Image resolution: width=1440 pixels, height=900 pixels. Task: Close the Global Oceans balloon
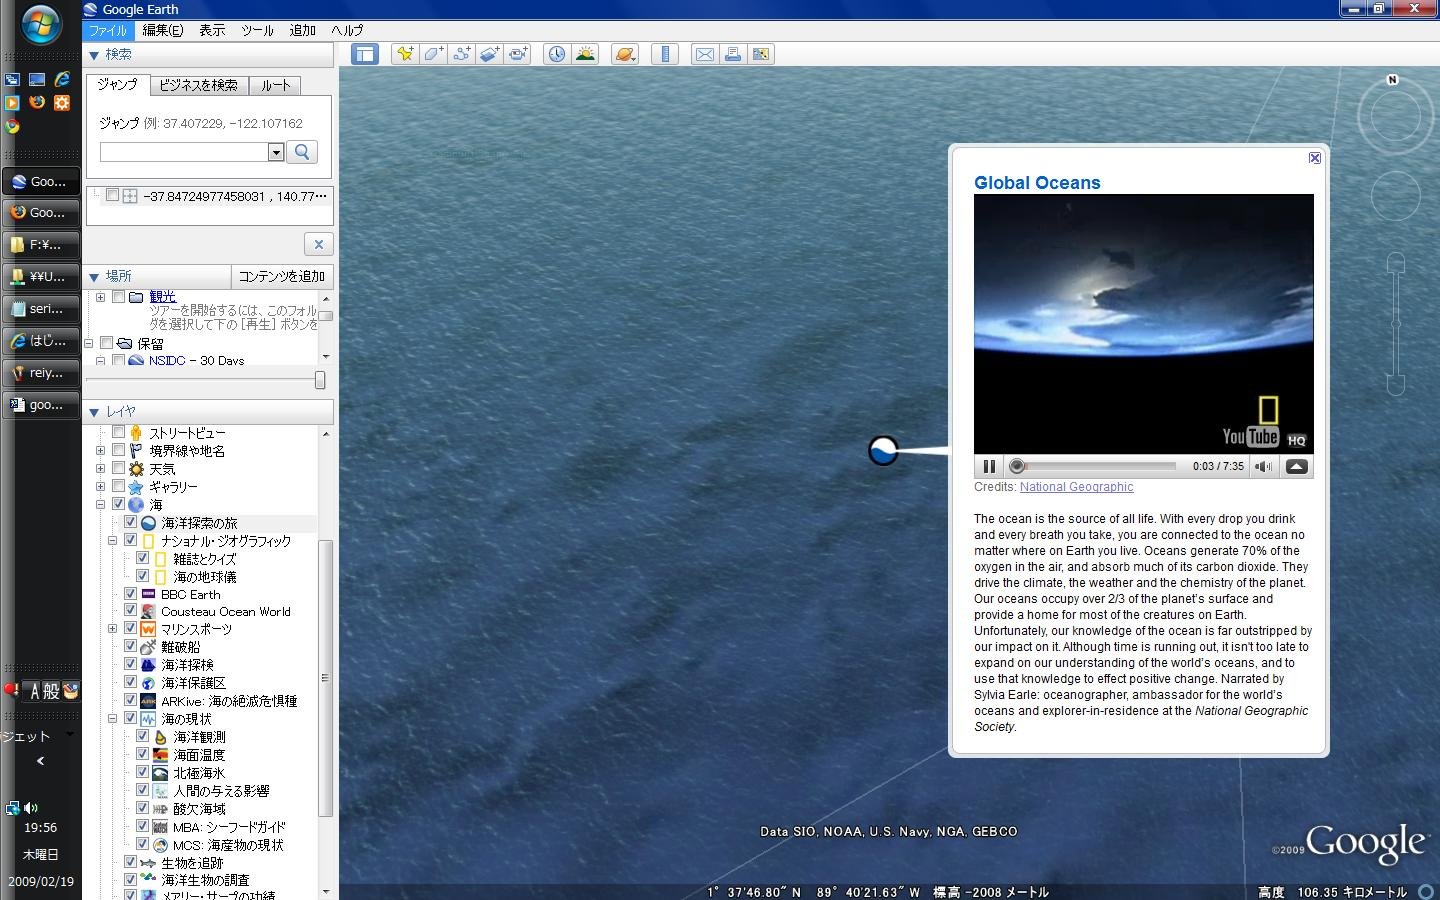point(1315,158)
